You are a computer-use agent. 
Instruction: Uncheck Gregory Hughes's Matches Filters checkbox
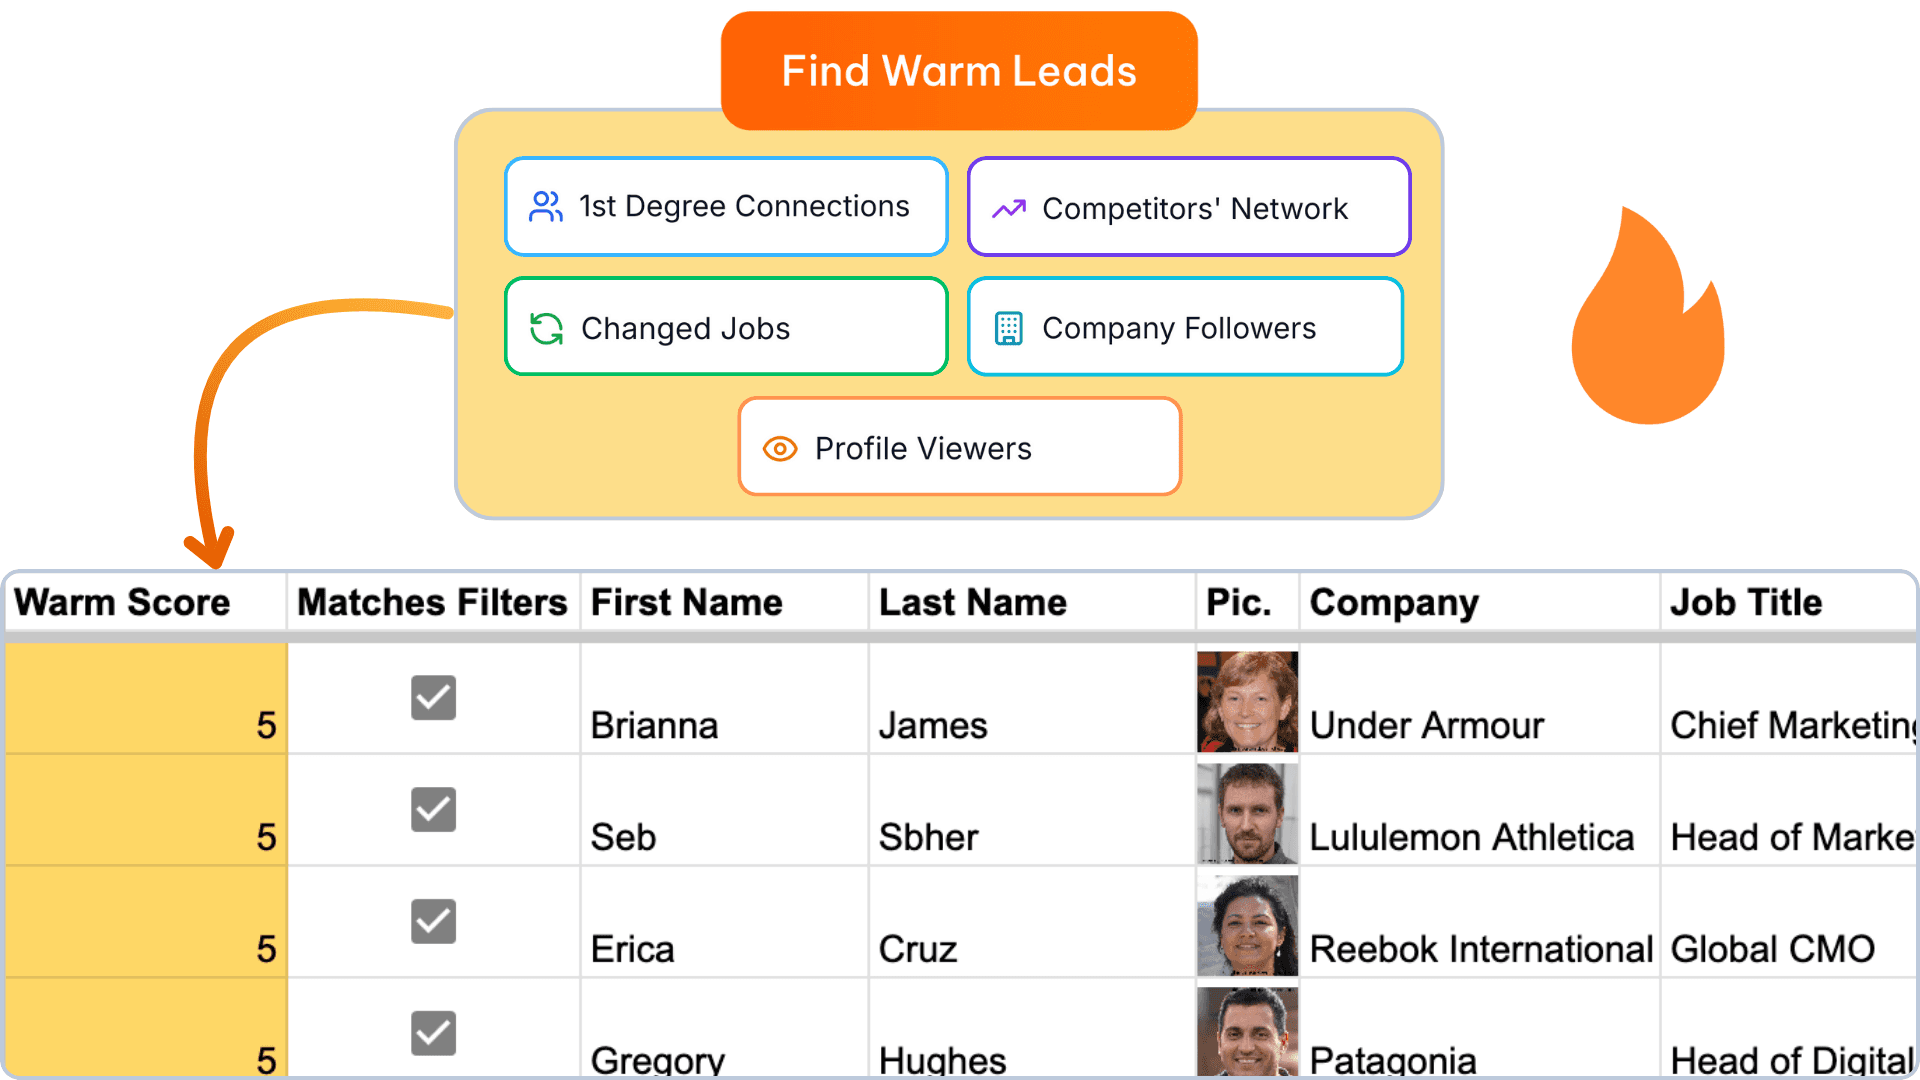pos(432,1034)
